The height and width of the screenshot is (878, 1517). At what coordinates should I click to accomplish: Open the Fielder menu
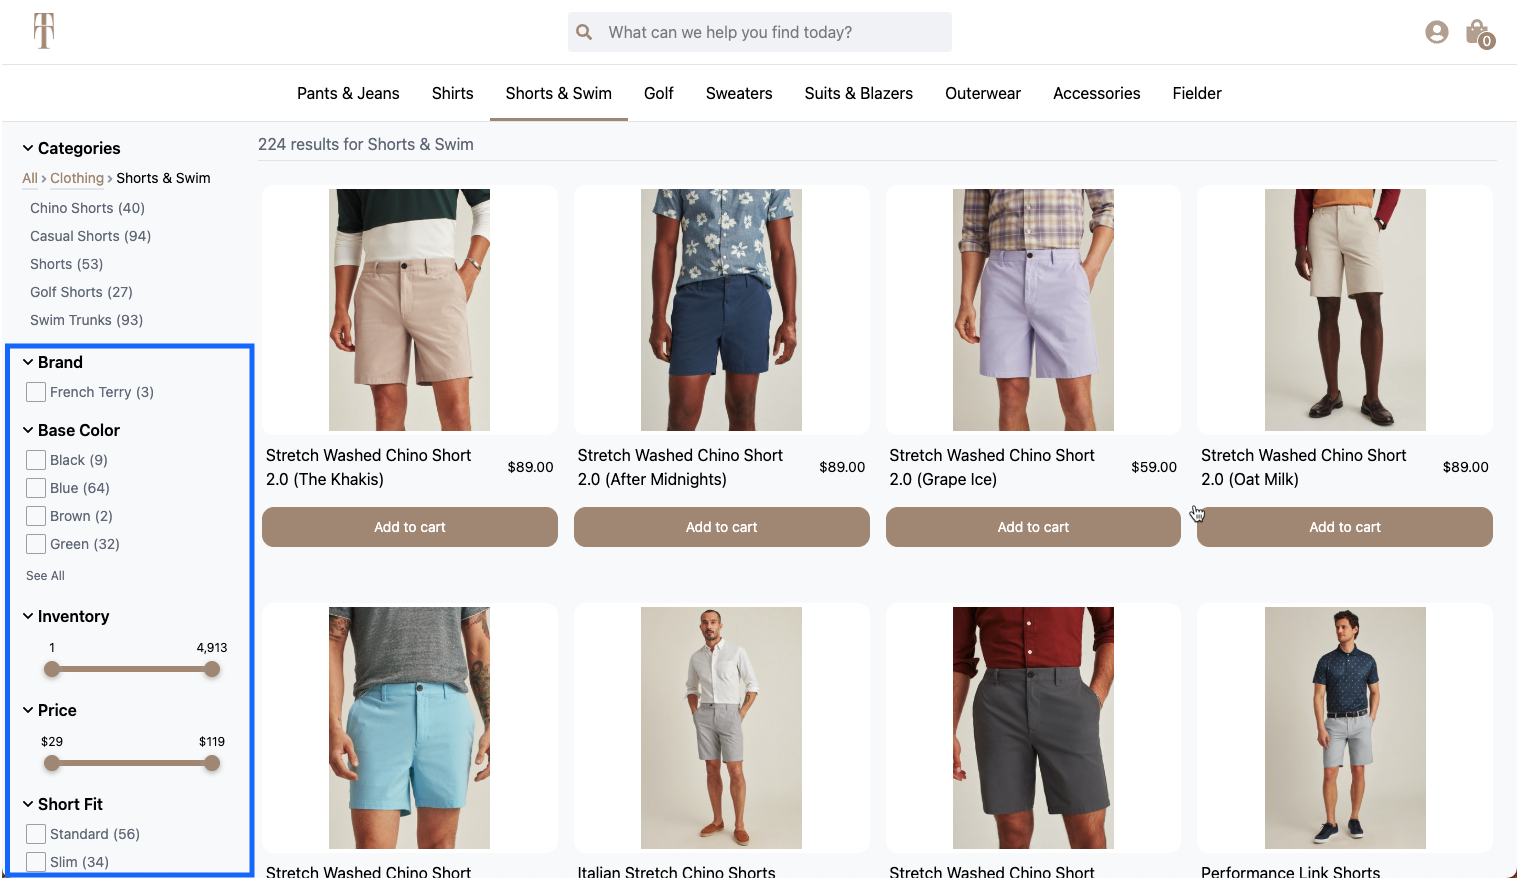point(1197,93)
